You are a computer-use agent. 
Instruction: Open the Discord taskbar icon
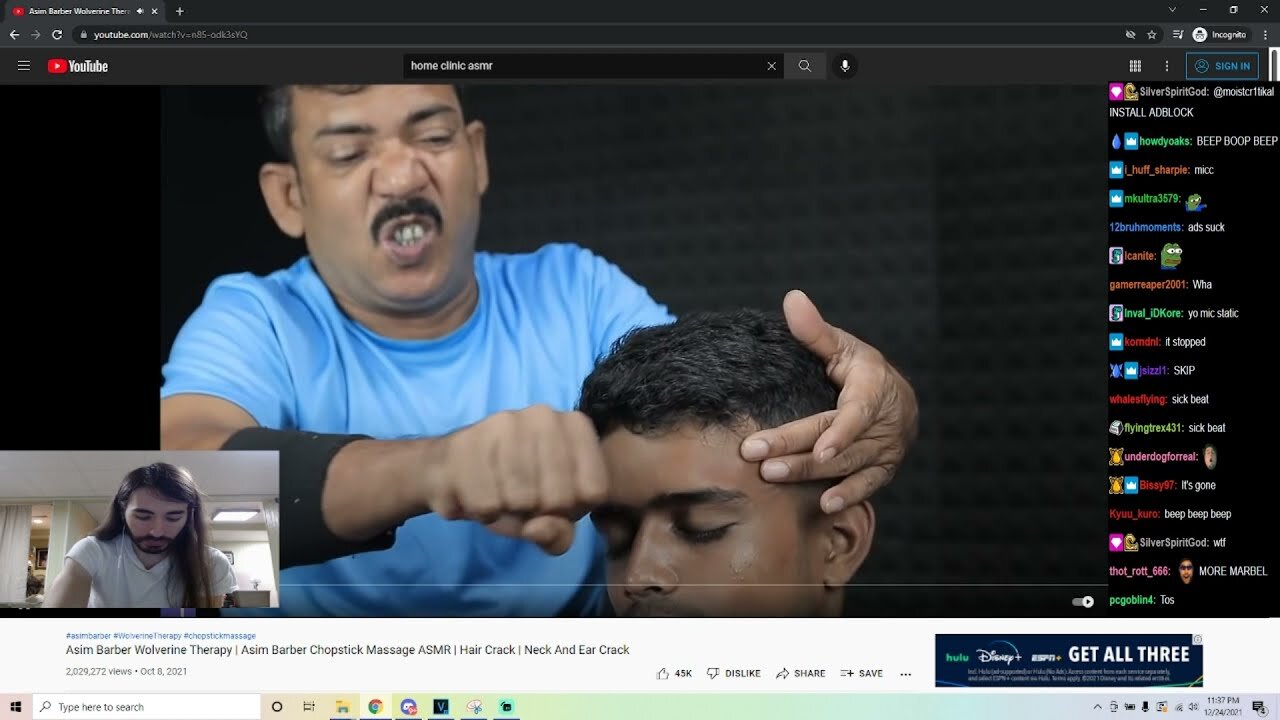(x=408, y=707)
